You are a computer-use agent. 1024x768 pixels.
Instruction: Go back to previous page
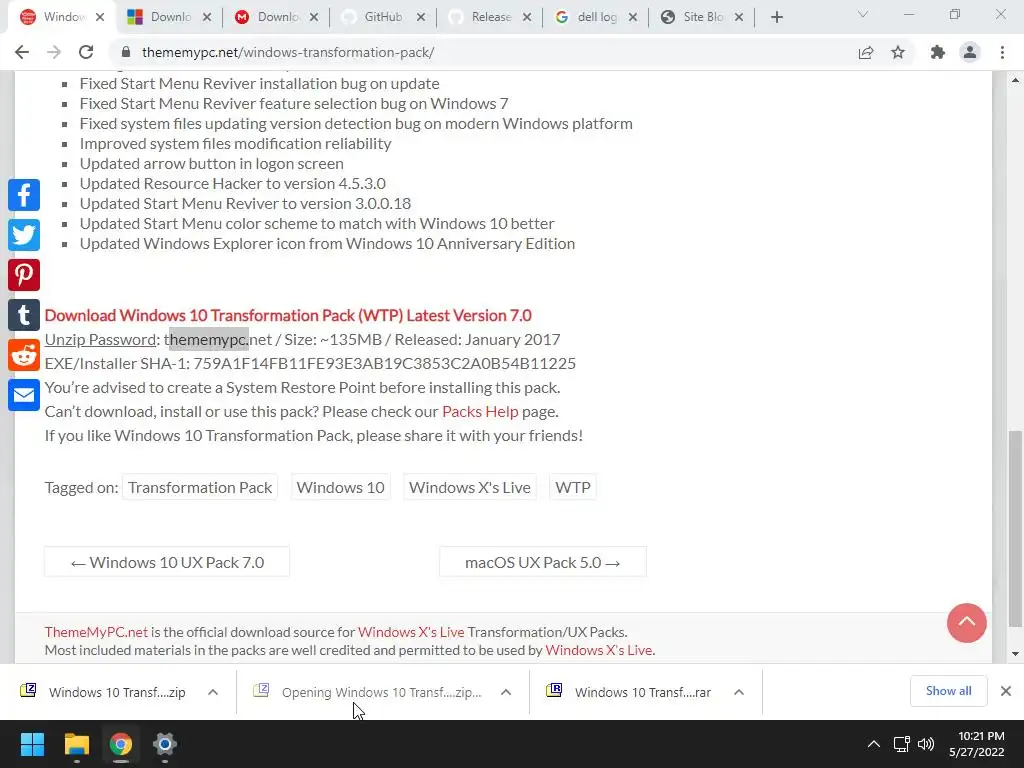[x=22, y=52]
